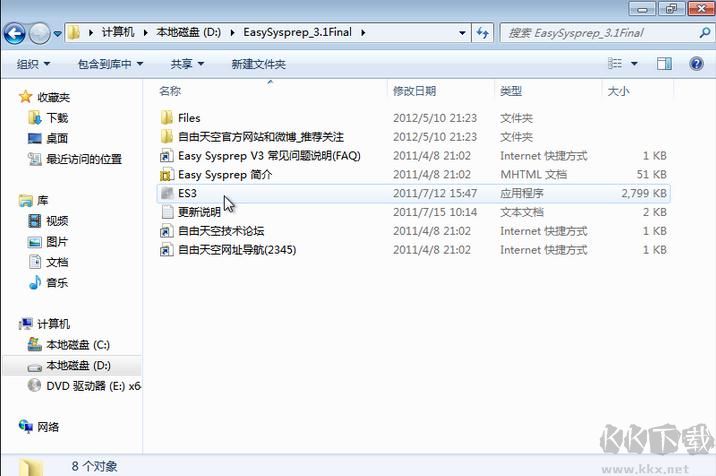Viewport: 716px width, 476px height.
Task: Open 本地磁盘 (C:) in navigation pane
Action: pyautogui.click(x=78, y=344)
